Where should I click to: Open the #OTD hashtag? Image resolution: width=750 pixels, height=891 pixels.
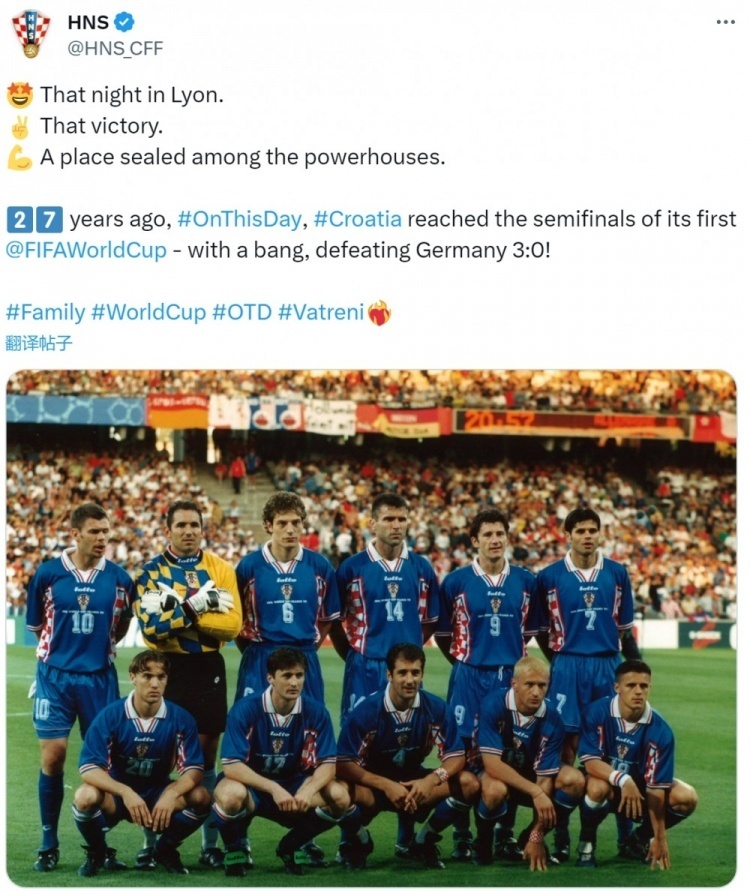click(241, 312)
